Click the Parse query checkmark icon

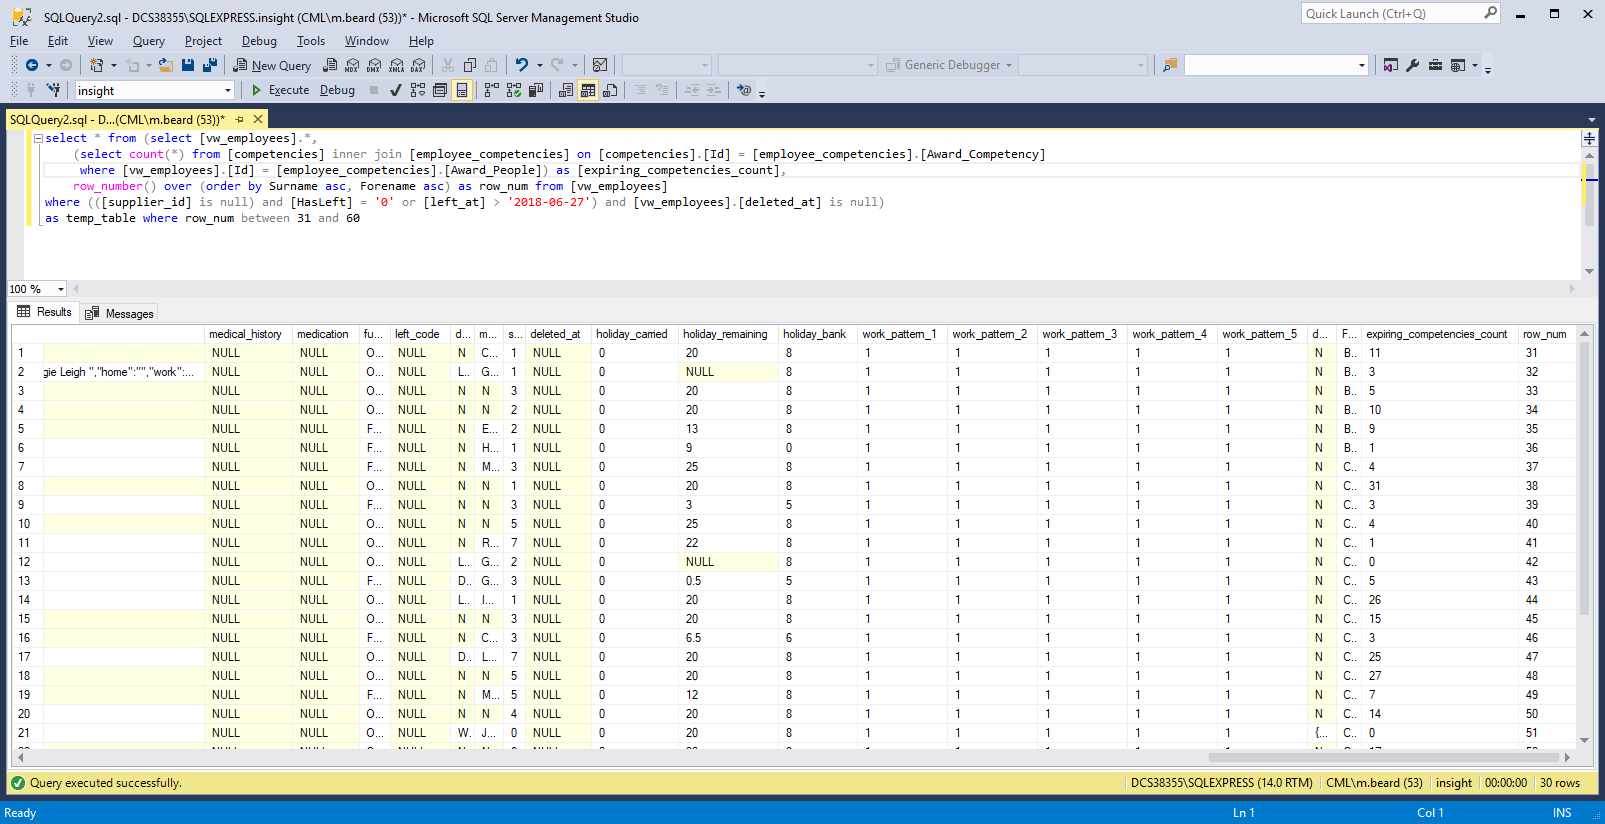click(x=396, y=90)
